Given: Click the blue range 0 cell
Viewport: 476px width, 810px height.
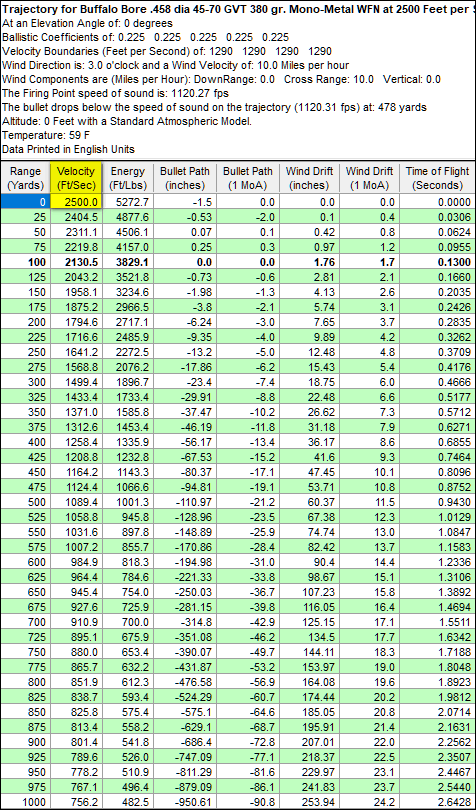Looking at the screenshot, I should click(x=25, y=201).
